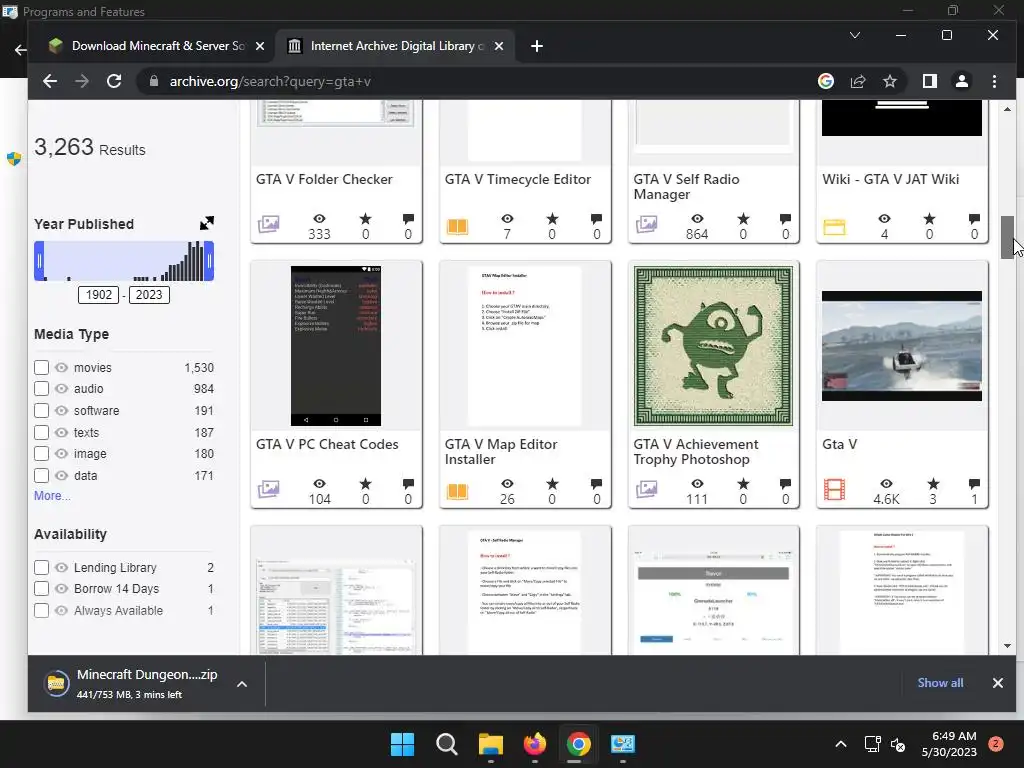Check the Borrow 14 Days checkbox
This screenshot has width=1024, height=768.
41,588
